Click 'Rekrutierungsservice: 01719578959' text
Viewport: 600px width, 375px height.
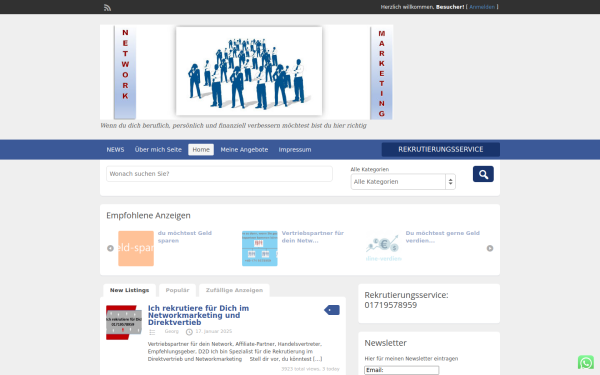(406, 300)
